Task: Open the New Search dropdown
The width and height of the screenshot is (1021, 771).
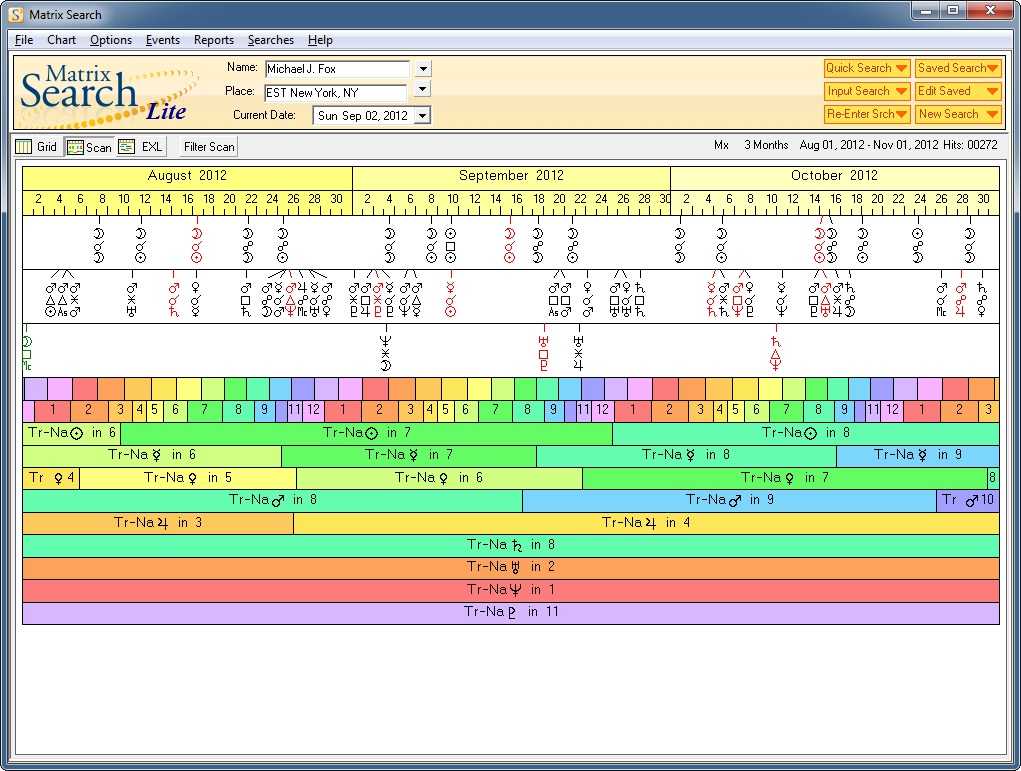Action: pos(958,114)
